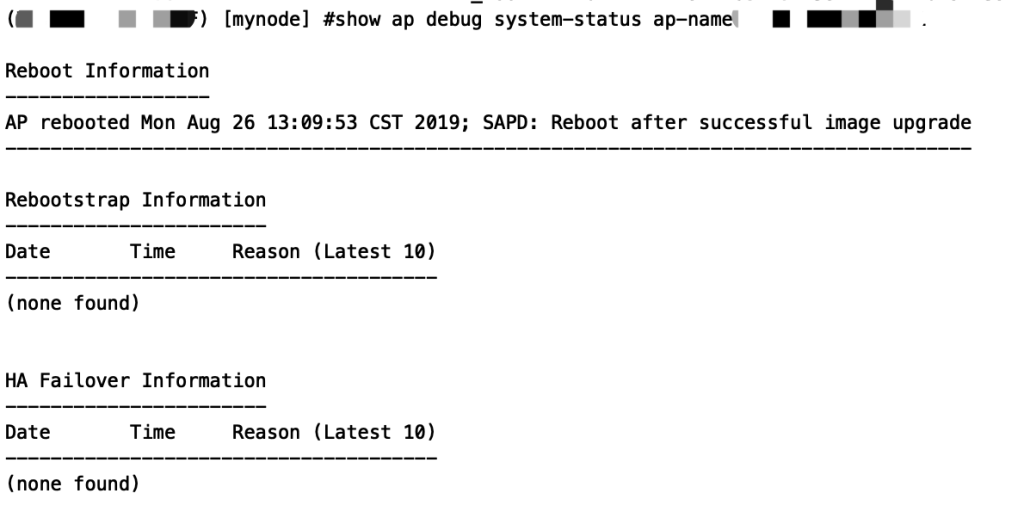Click the 'HA Failover Information' heading
Image resolution: width=1024 pixels, height=518 pixels.
click(x=135, y=380)
